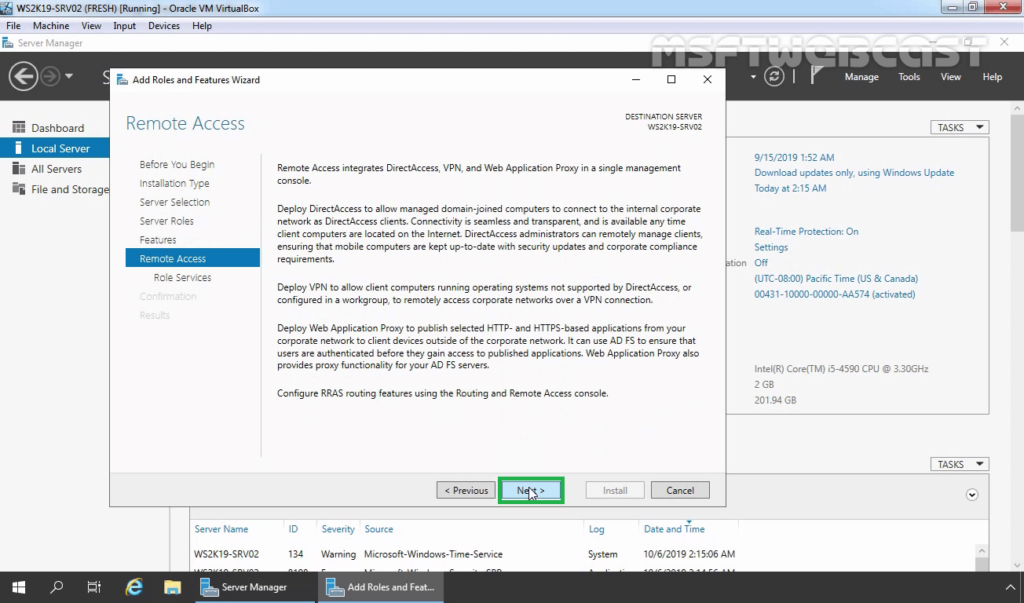Click the taskbar search magnifier icon
This screenshot has width=1024, height=603.
coord(57,587)
